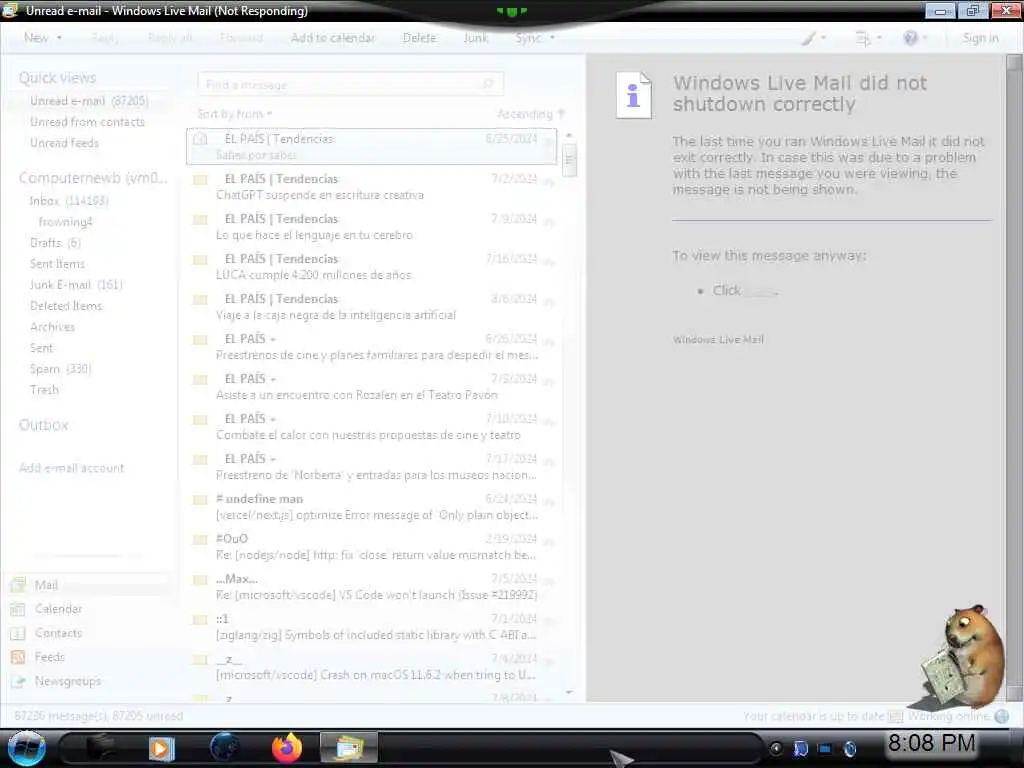Select Unread feeds quick view
Screen dimensions: 1024x768
pyautogui.click(x=64, y=143)
